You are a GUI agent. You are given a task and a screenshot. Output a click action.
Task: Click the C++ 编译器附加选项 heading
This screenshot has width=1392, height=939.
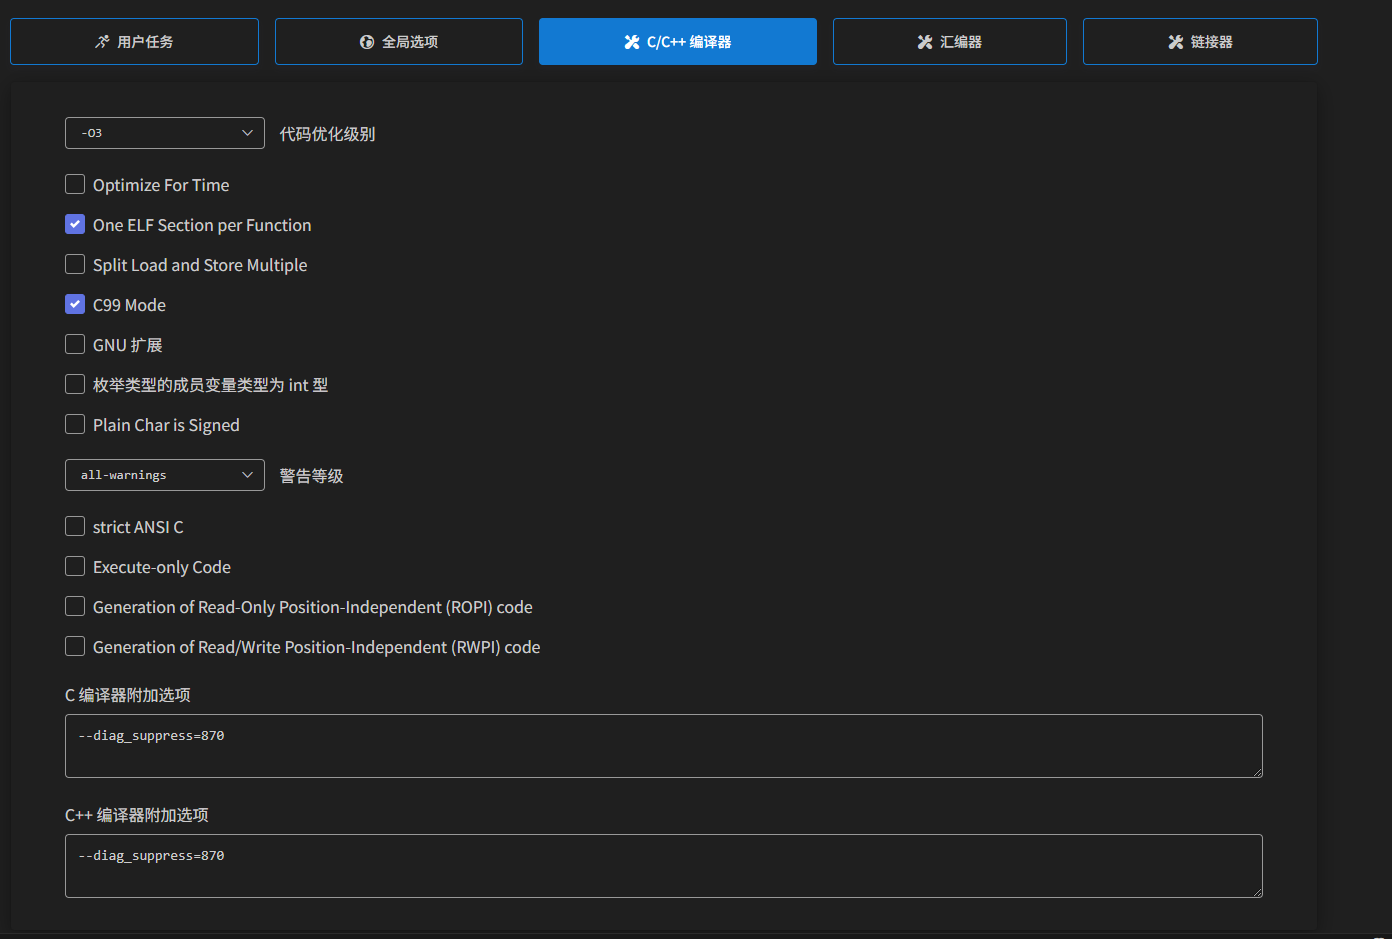(137, 815)
